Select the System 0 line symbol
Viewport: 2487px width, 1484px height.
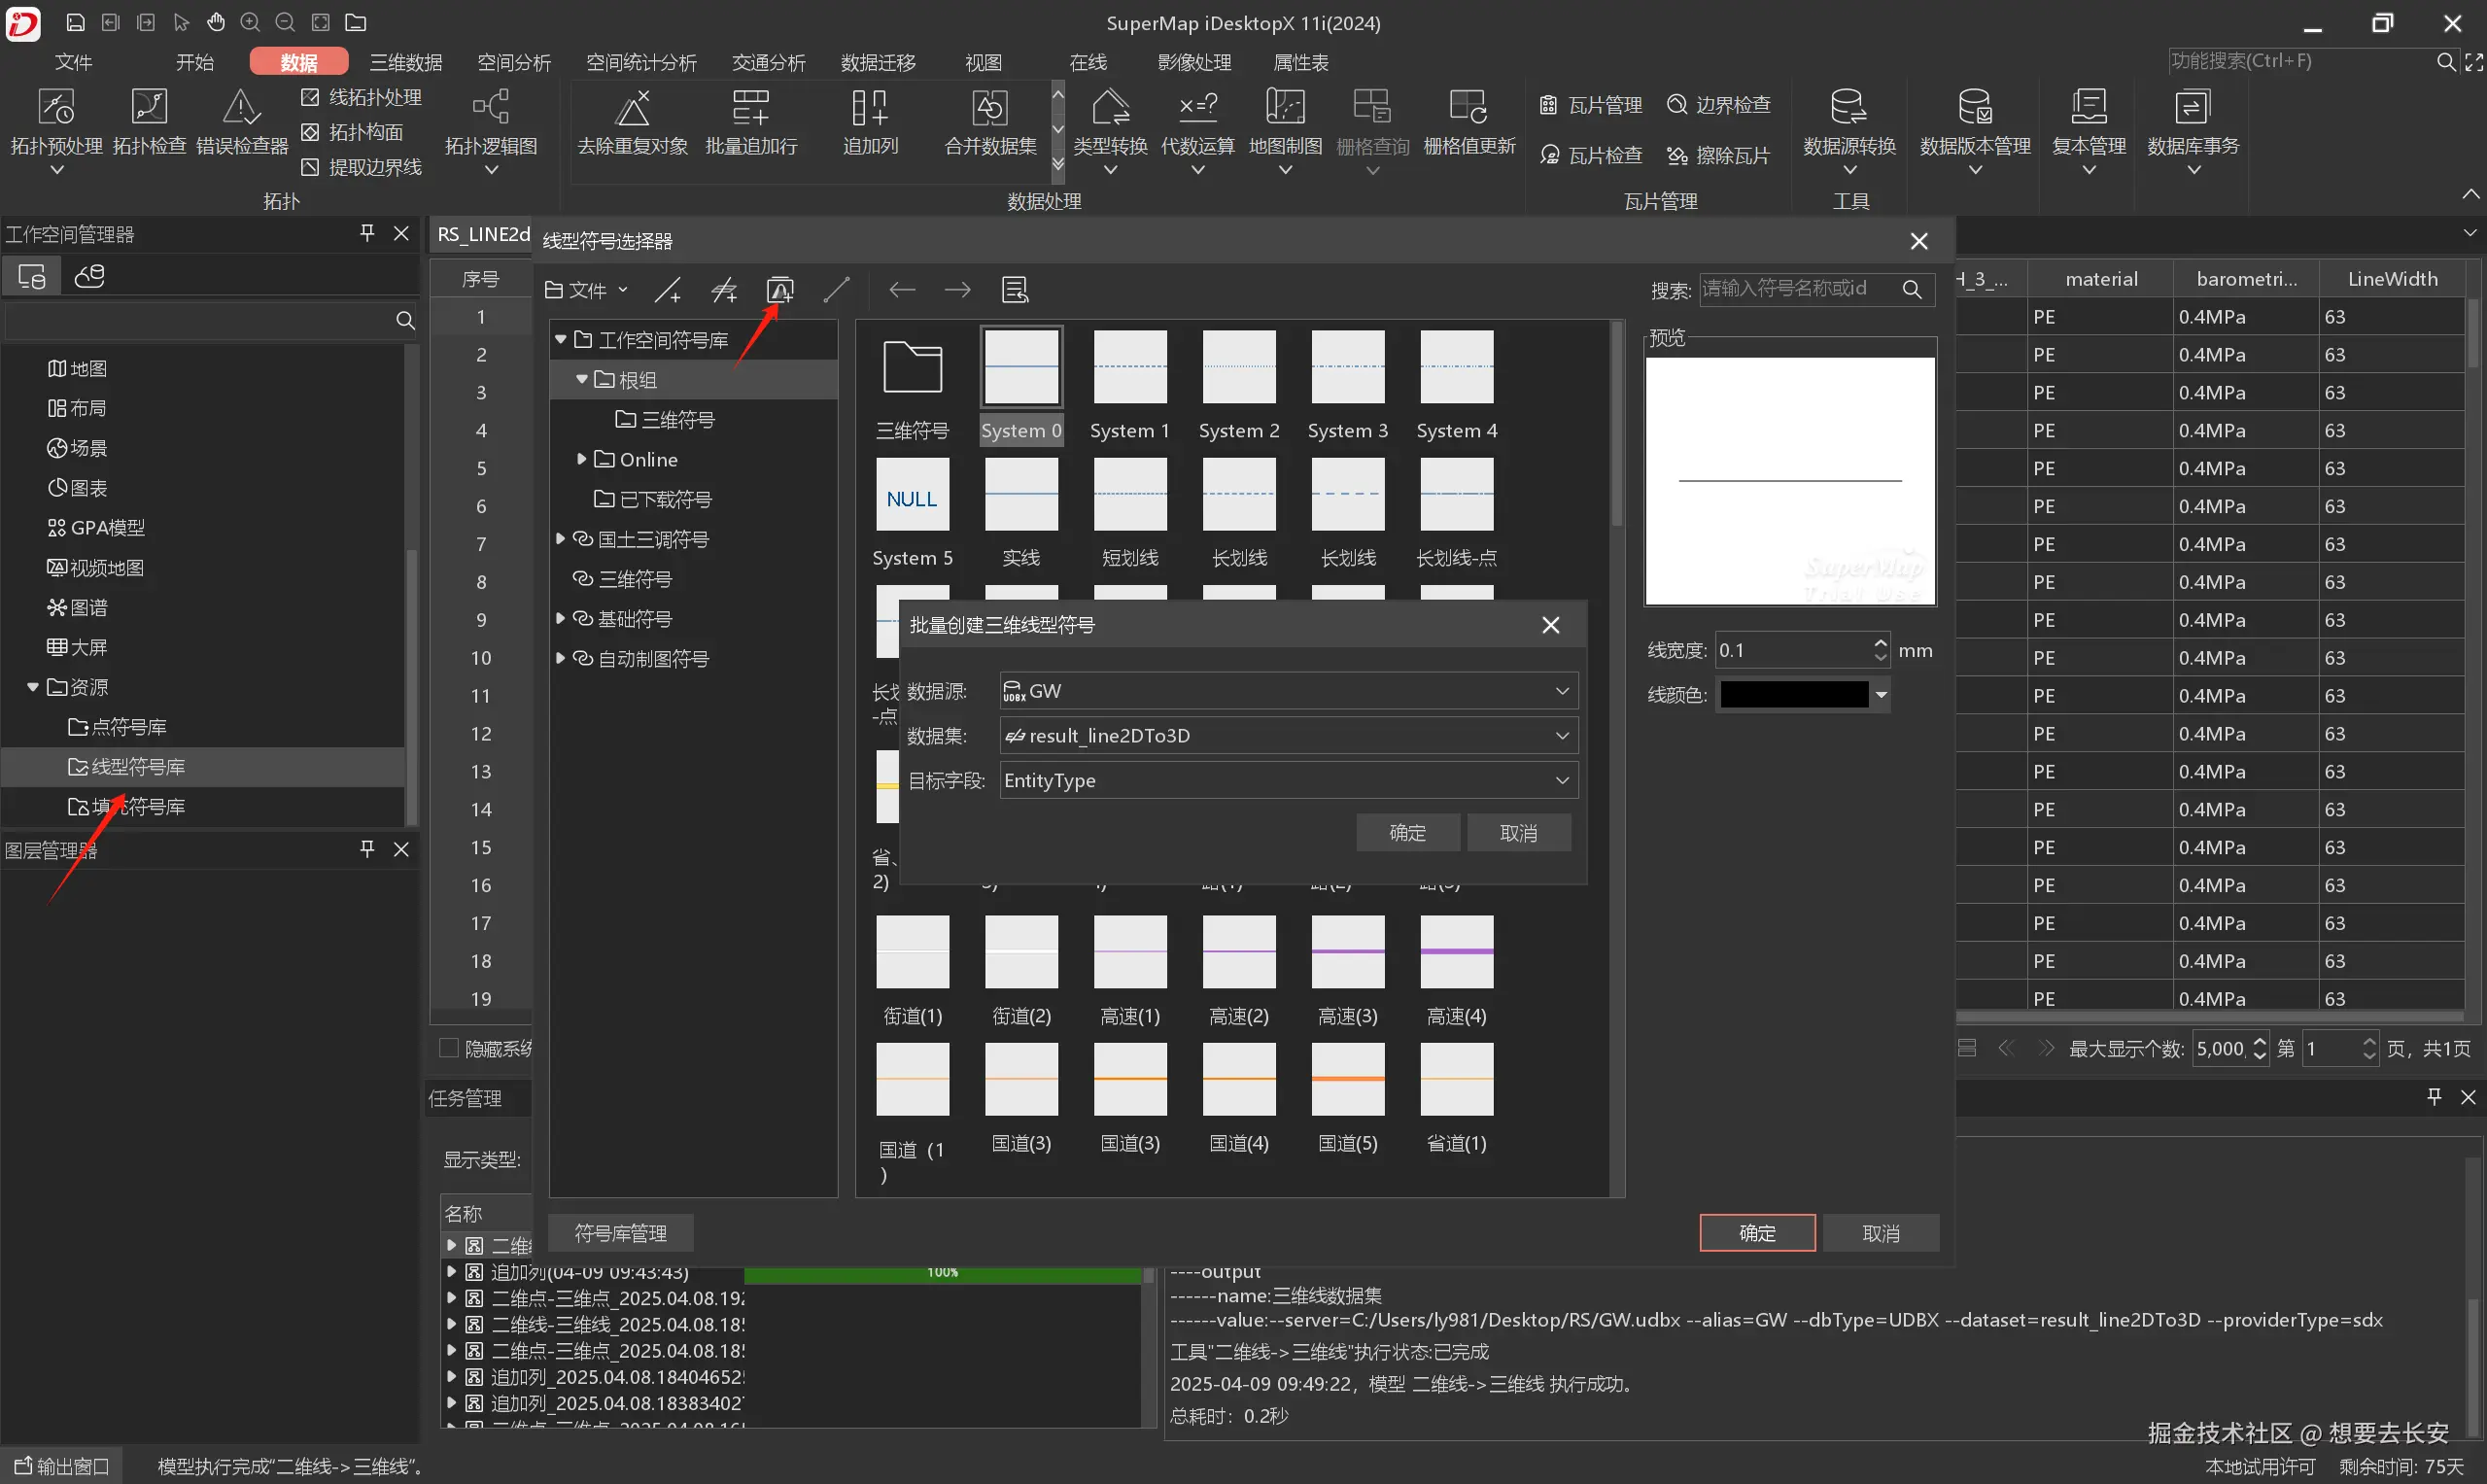coord(1021,386)
